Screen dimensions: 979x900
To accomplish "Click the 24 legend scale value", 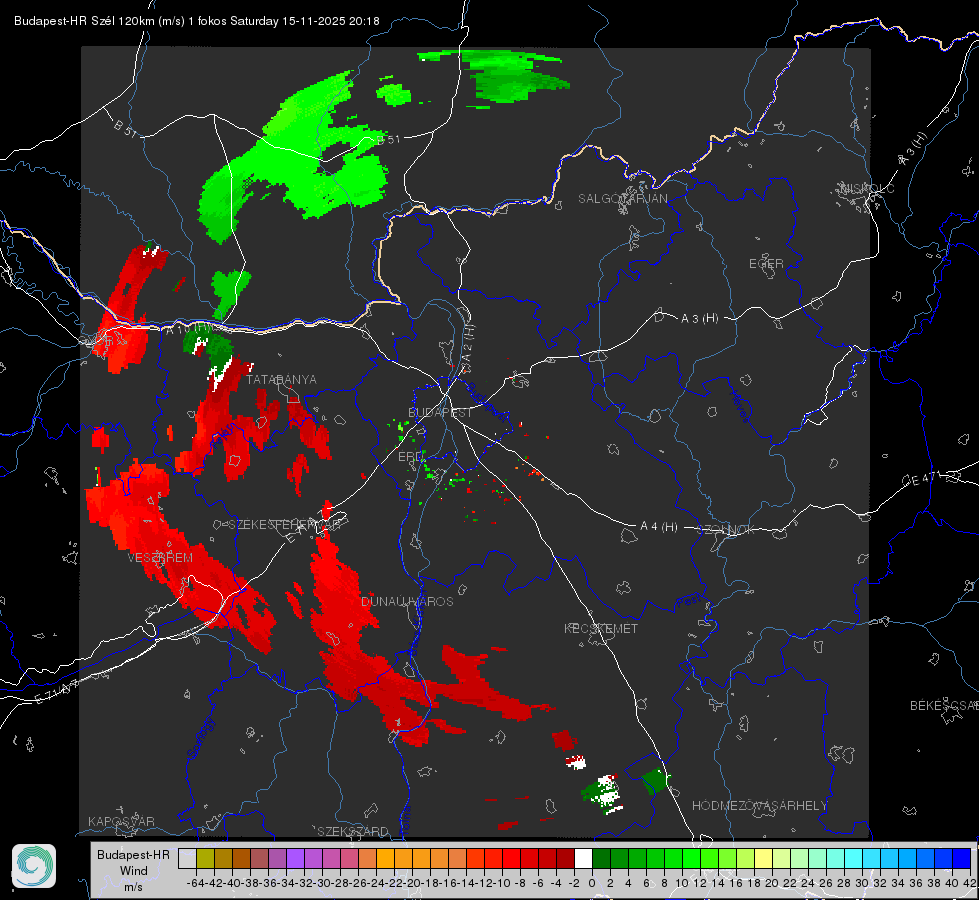I will (x=808, y=883).
